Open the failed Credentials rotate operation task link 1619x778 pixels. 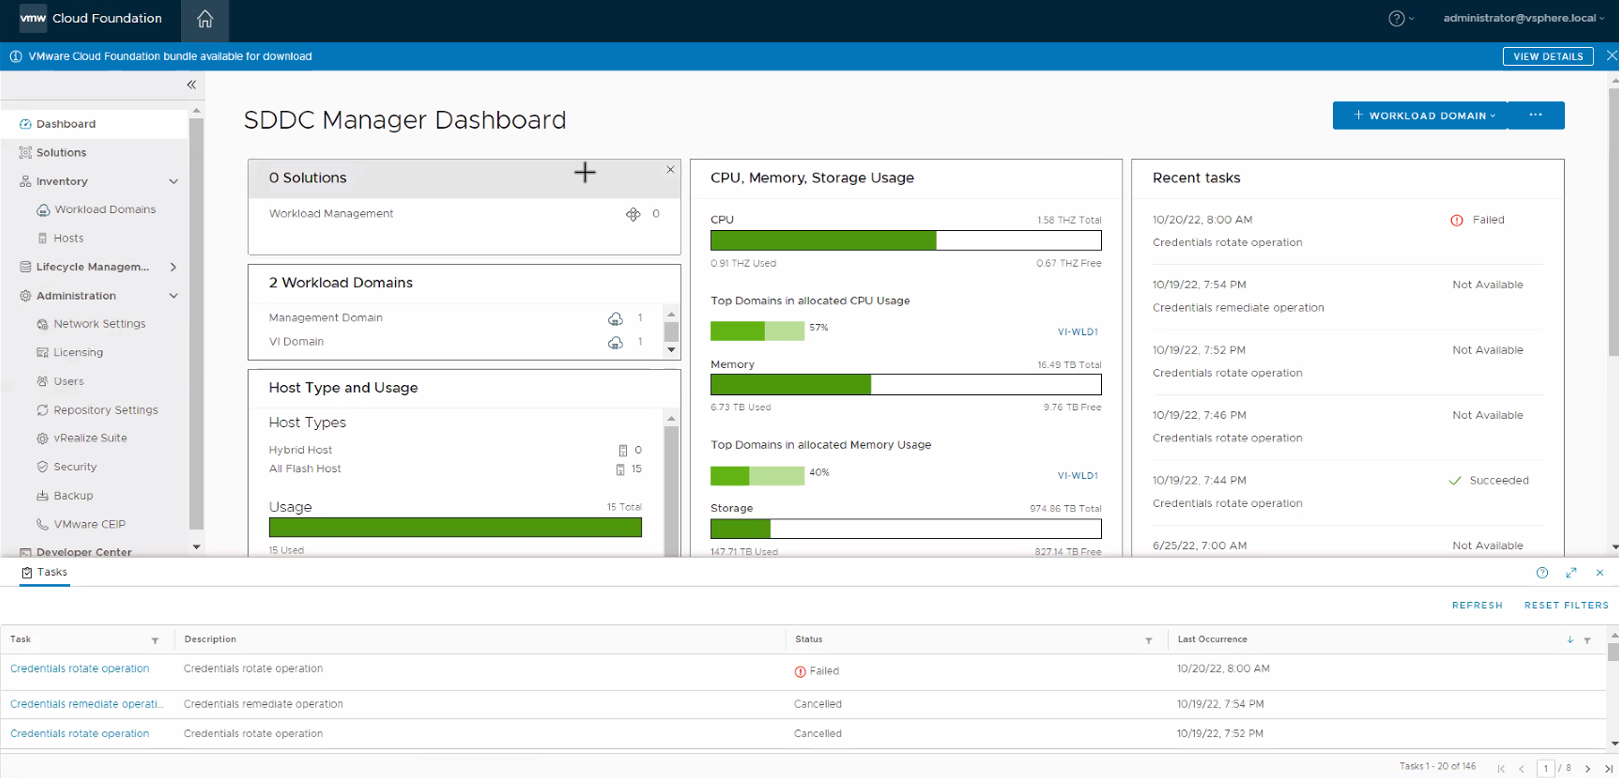(79, 669)
